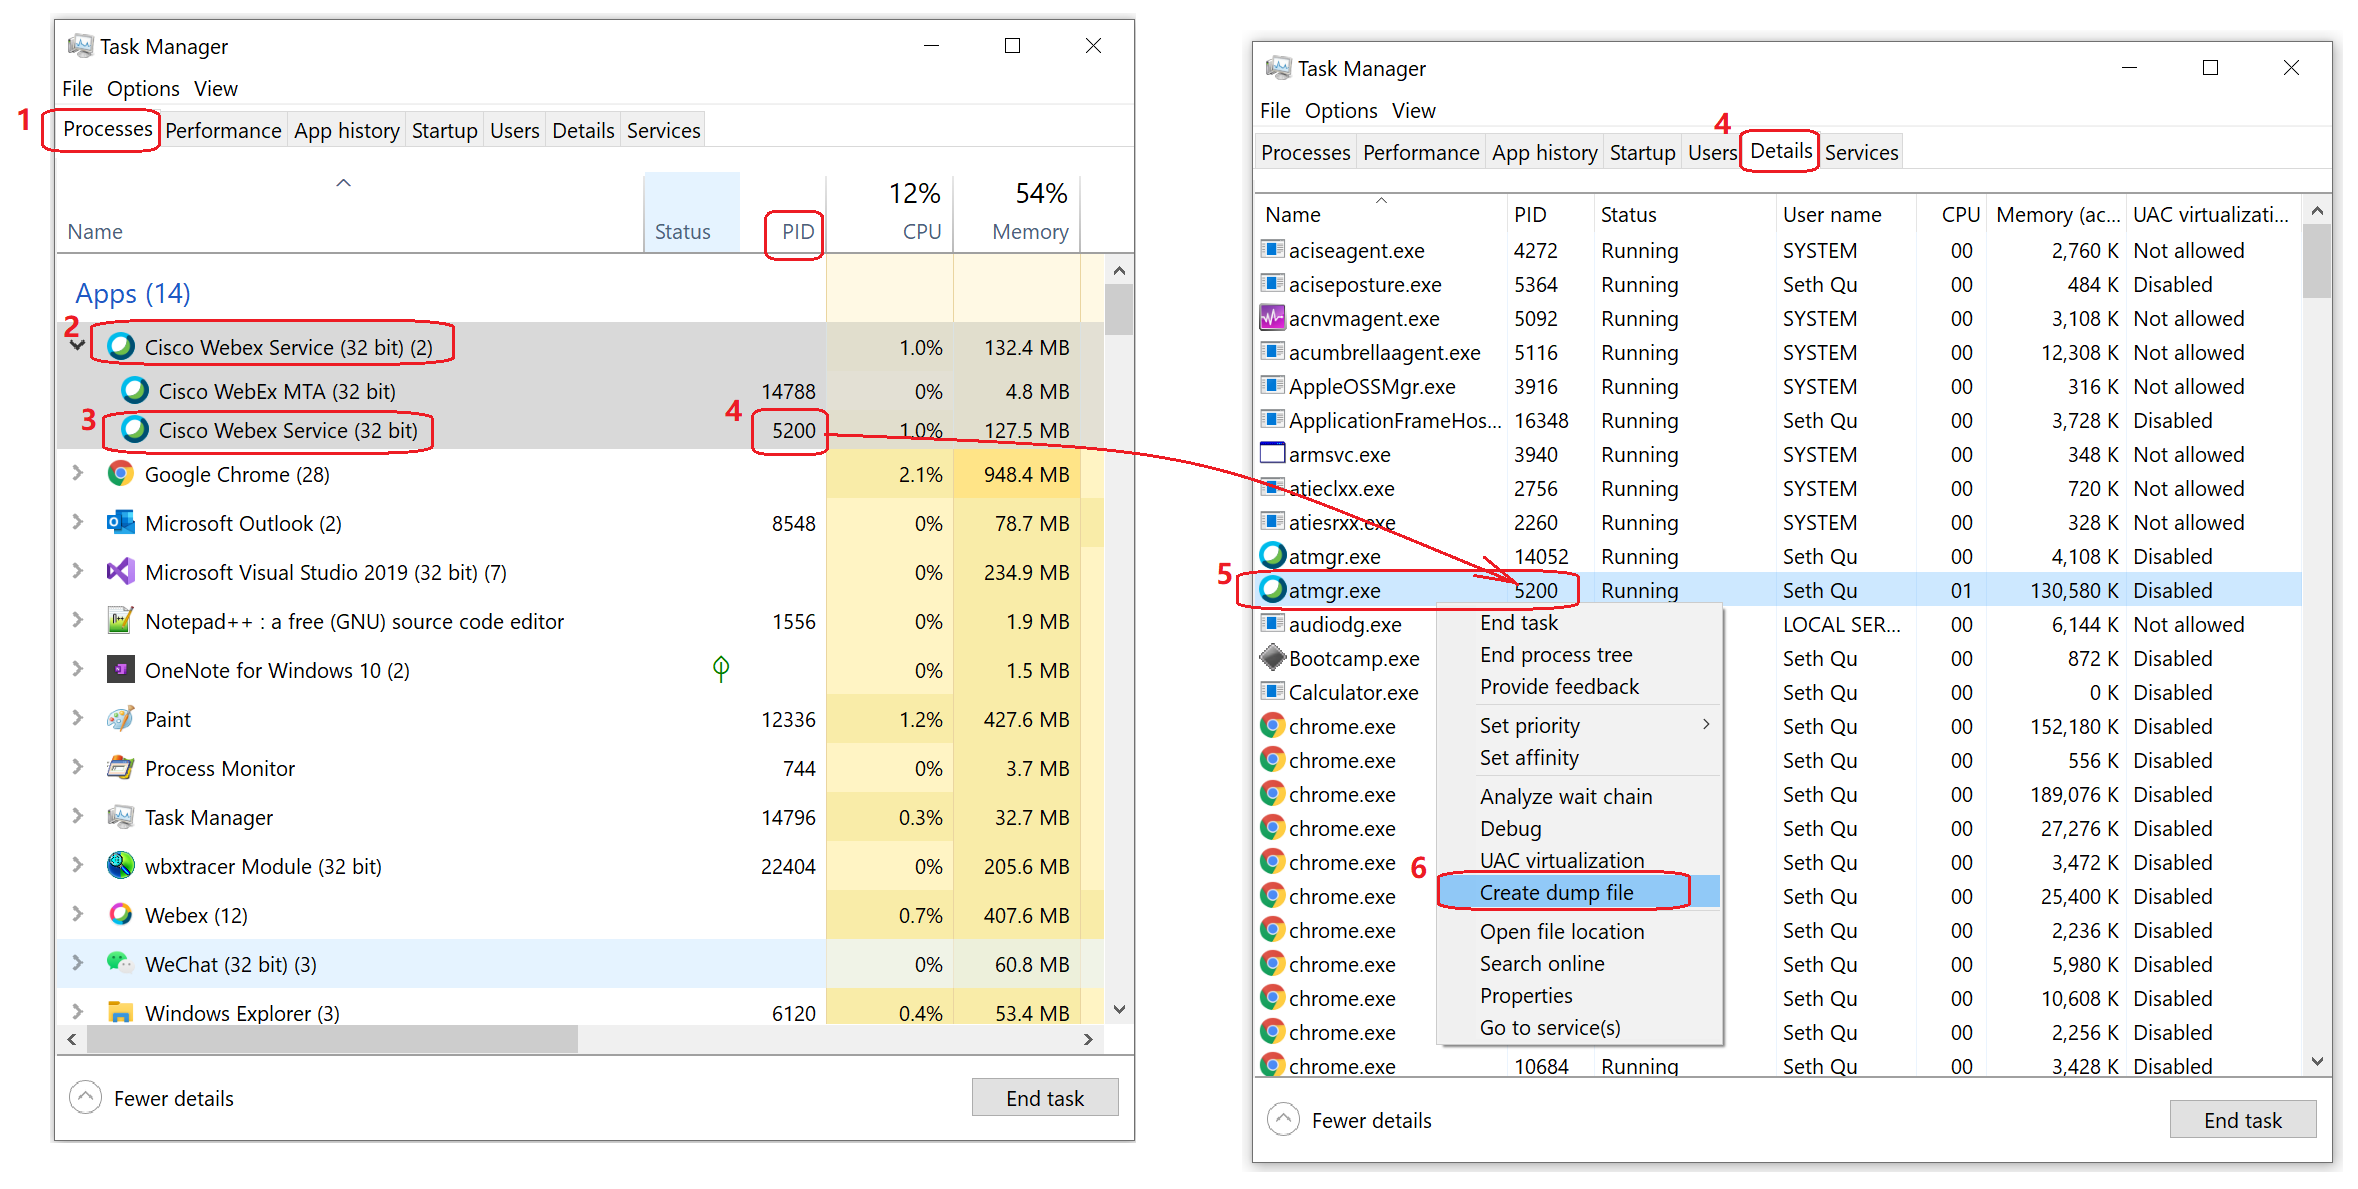Select Create dump file from context menu
2358x1189 pixels.
tap(1556, 892)
